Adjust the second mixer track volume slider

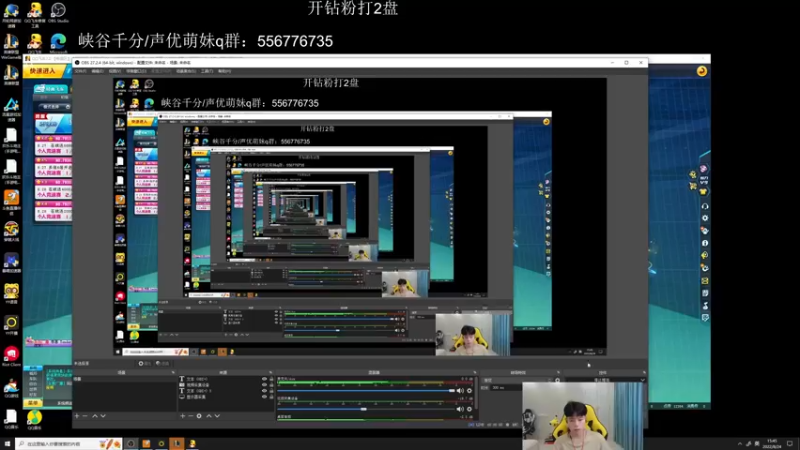click(x=366, y=409)
